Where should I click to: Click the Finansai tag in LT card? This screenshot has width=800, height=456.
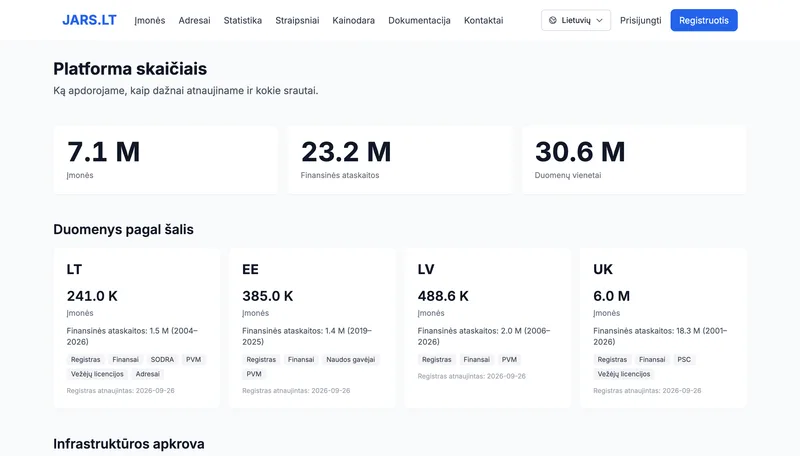[126, 360]
